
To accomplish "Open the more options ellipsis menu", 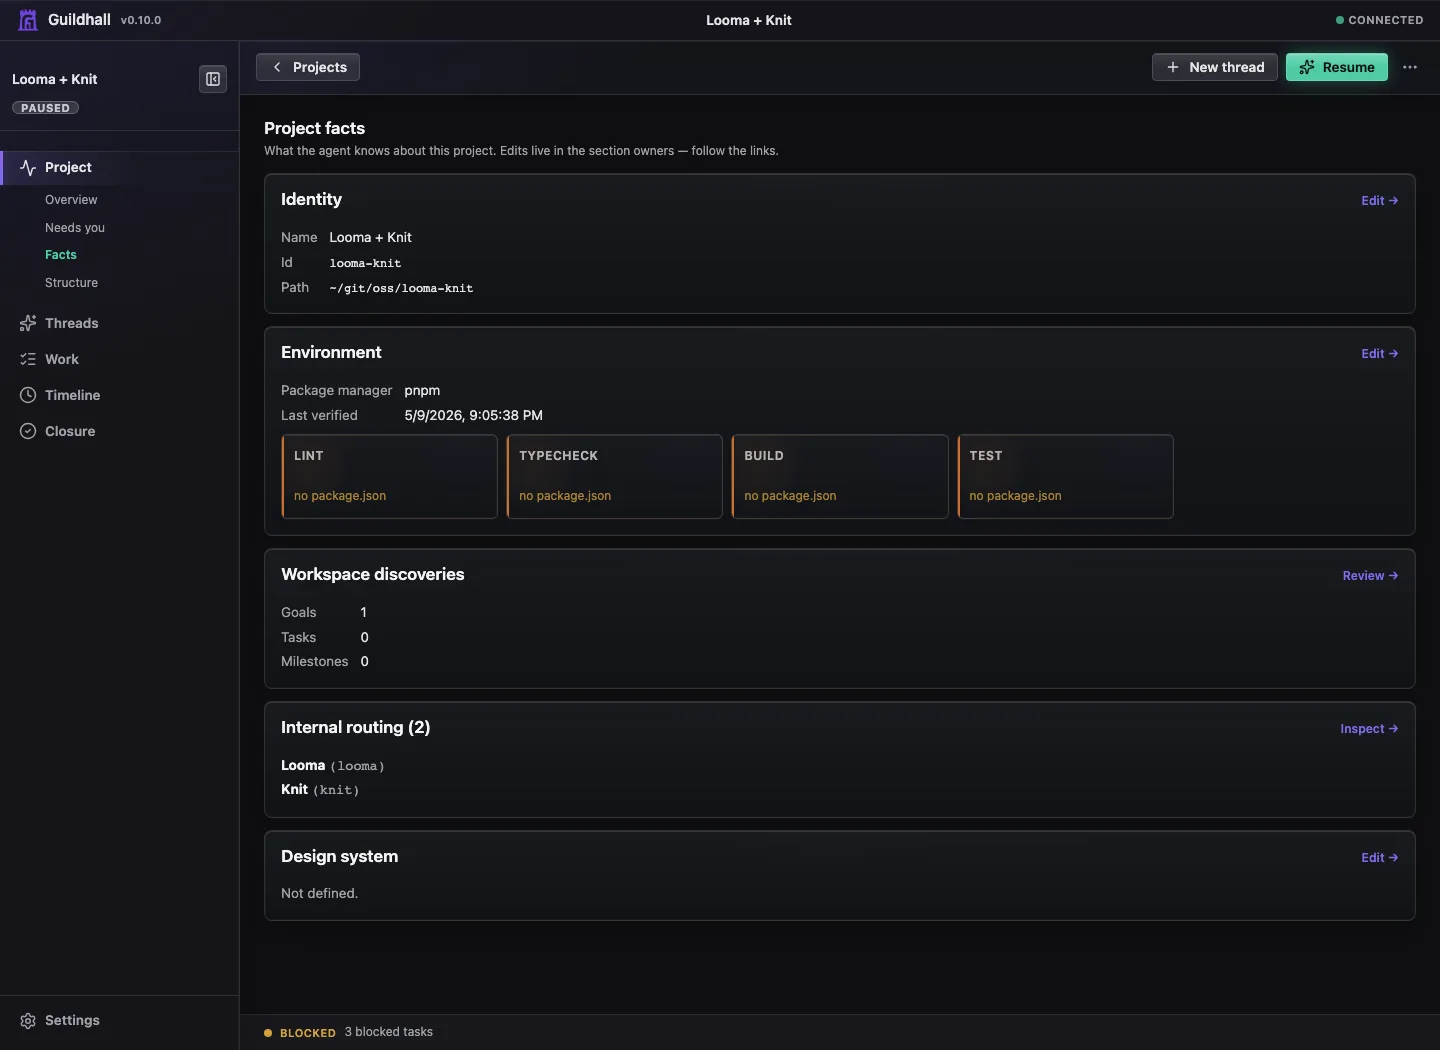I will [1410, 67].
